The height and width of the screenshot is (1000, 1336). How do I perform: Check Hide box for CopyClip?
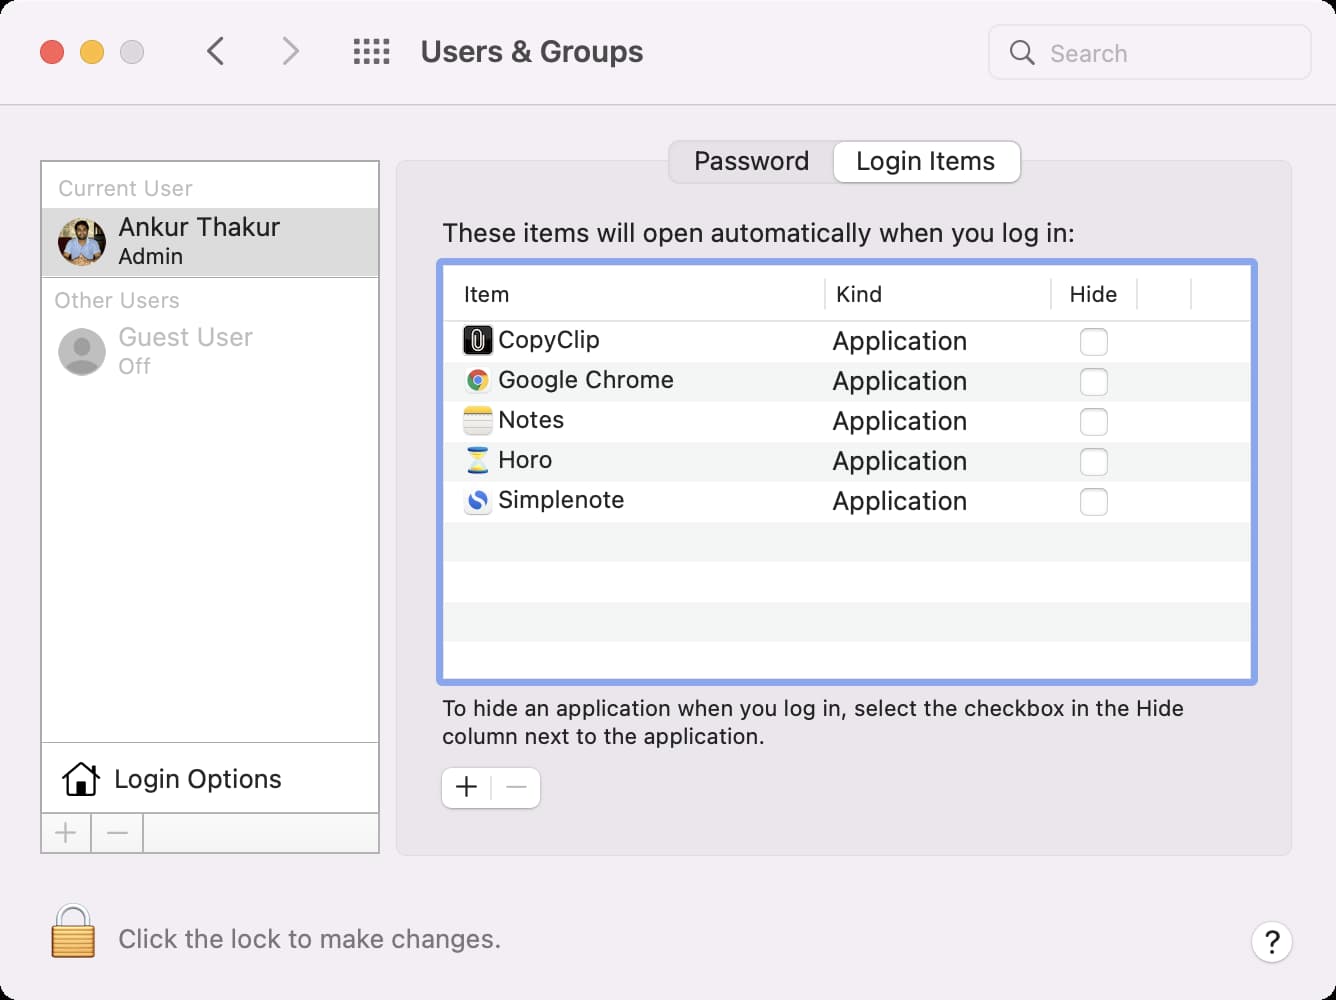[1094, 342]
